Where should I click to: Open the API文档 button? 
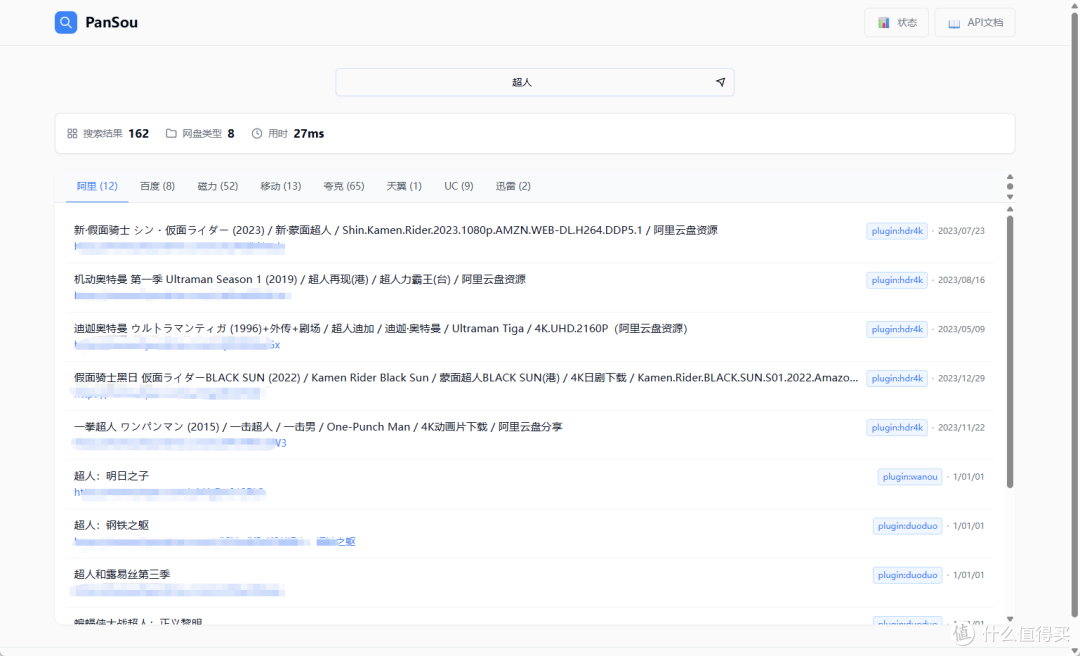click(975, 23)
